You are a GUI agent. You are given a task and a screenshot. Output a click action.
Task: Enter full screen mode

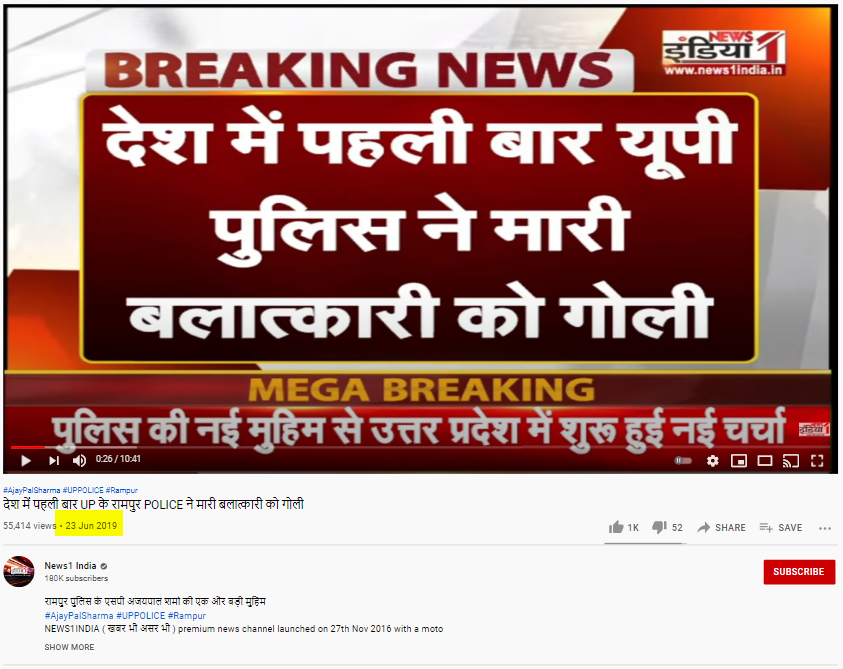pyautogui.click(x=817, y=460)
